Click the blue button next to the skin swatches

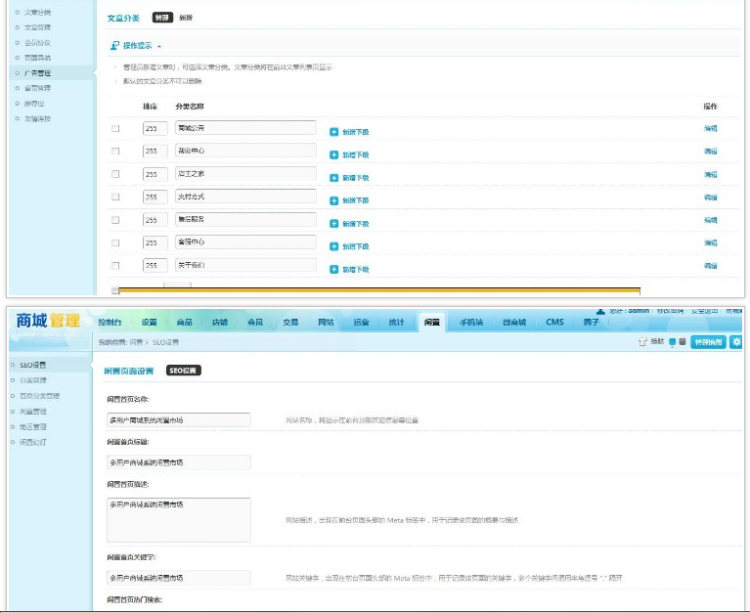[708, 342]
